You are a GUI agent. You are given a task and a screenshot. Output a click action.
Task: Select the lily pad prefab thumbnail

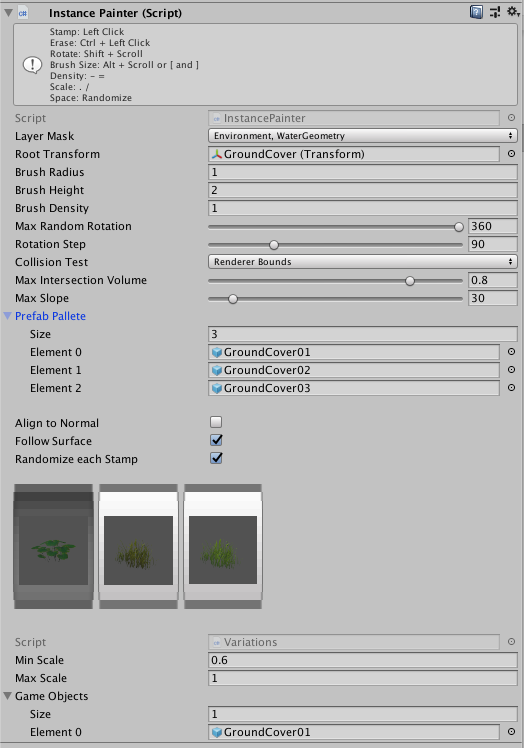coord(53,547)
